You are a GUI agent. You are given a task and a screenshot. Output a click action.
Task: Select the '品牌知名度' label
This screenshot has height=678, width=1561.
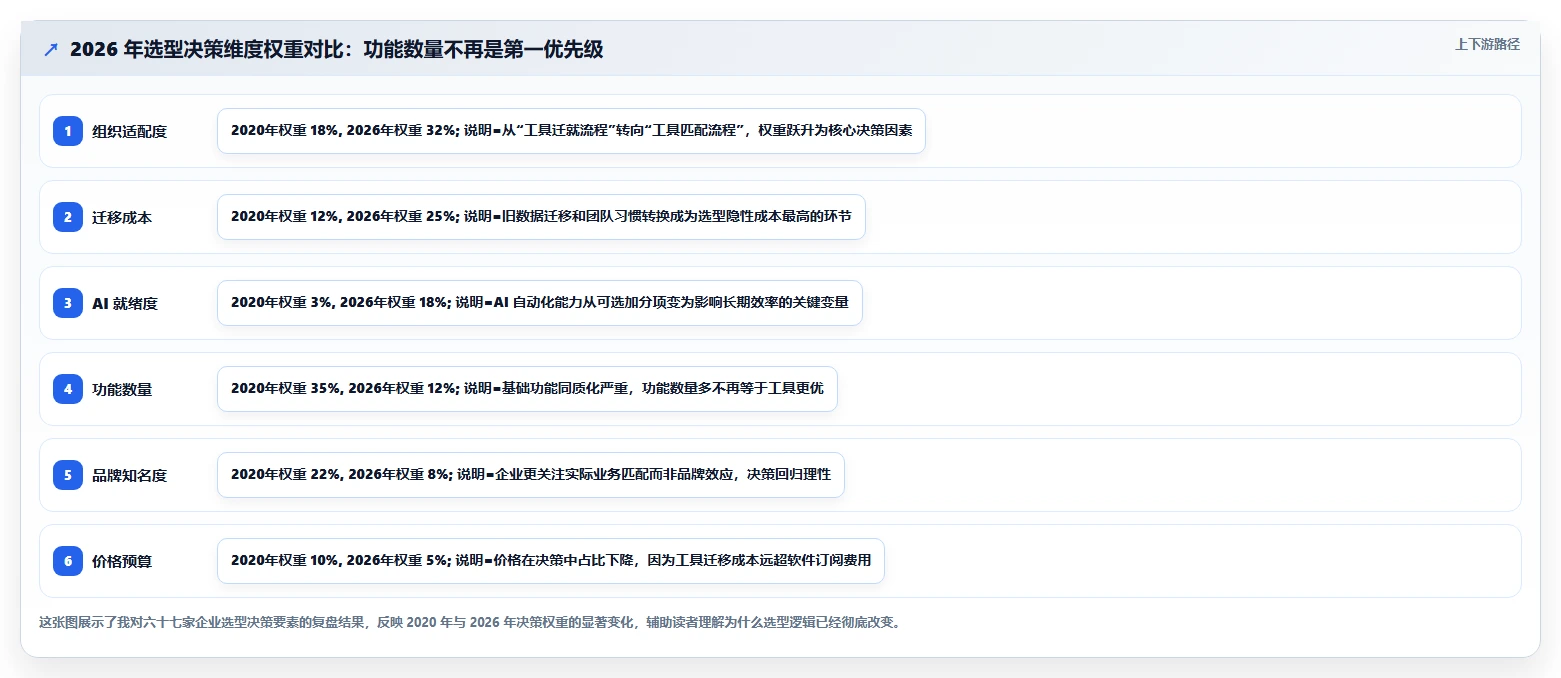[129, 476]
